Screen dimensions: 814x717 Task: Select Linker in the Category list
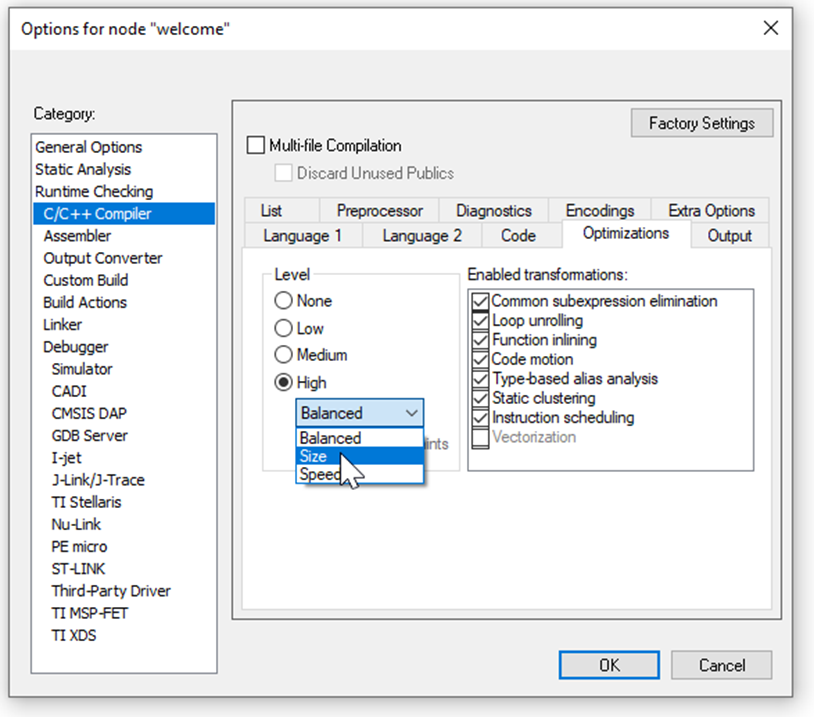click(62, 325)
